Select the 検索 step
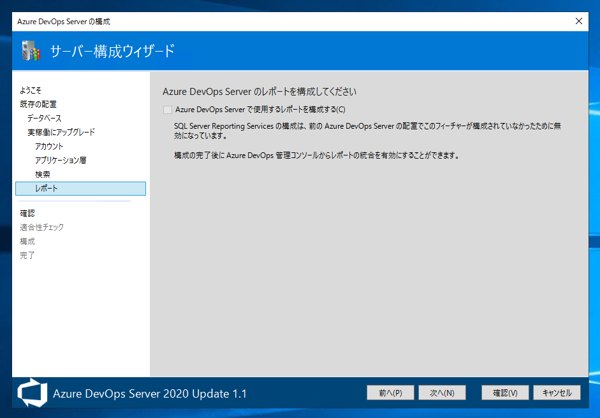This screenshot has width=600, height=418. click(x=42, y=175)
